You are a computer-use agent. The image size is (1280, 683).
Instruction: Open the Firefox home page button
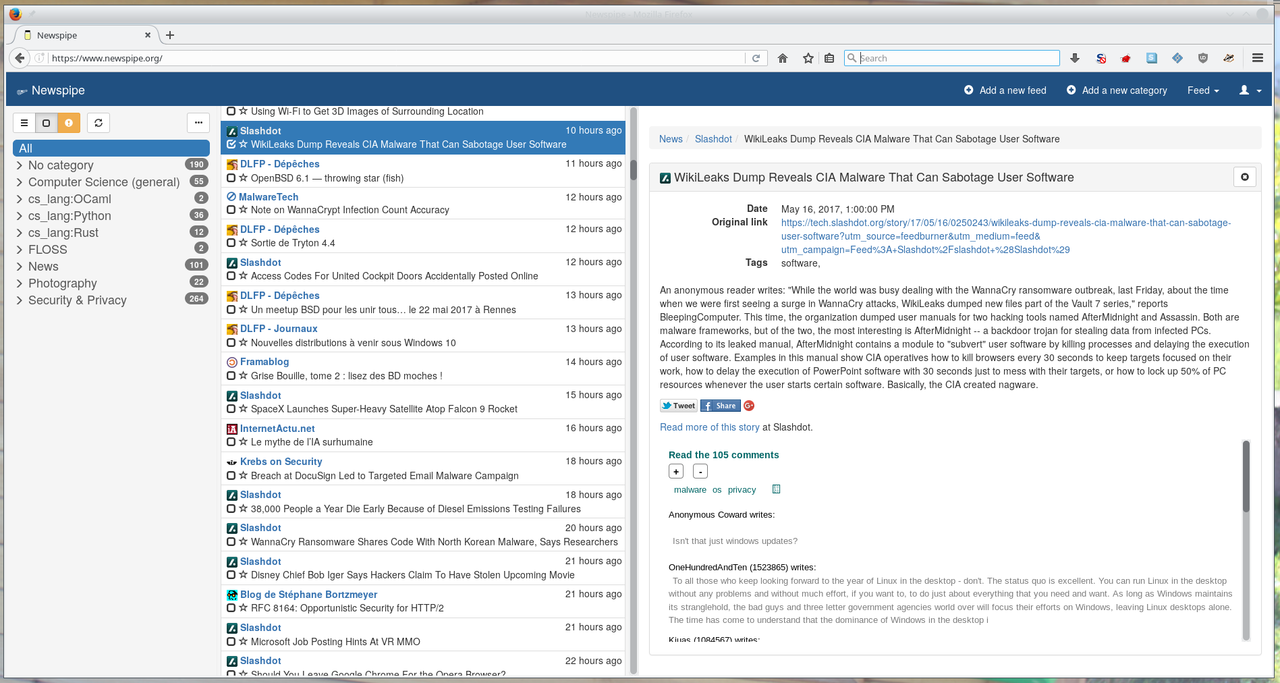coord(783,58)
